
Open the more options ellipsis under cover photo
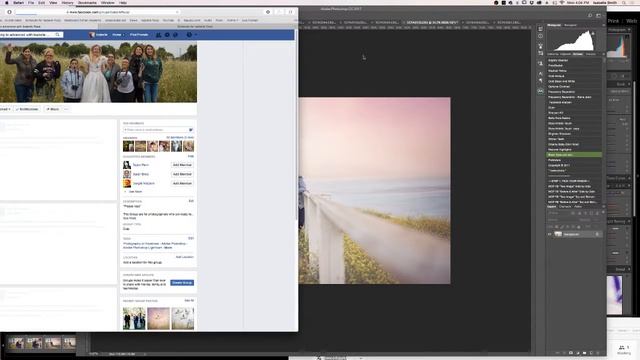point(66,109)
